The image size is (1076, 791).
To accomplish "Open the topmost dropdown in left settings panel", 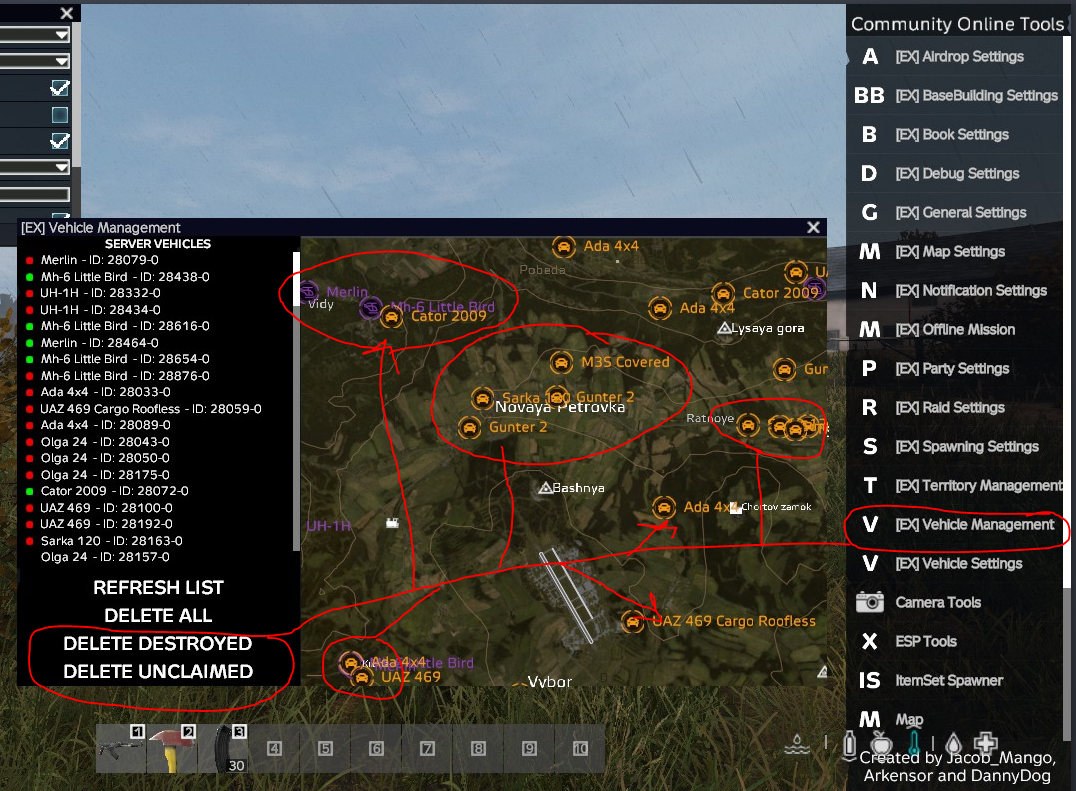I will [x=34, y=34].
